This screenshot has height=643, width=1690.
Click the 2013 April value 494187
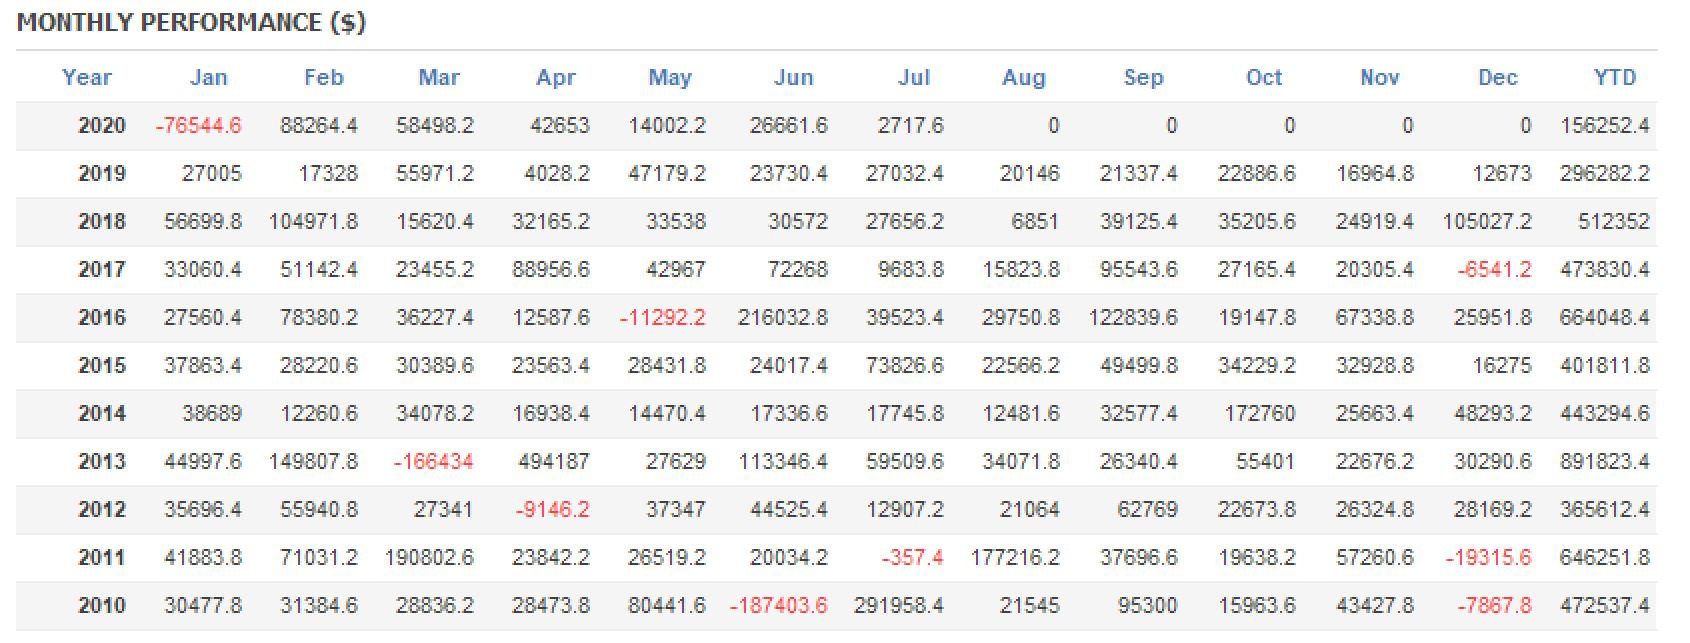point(553,462)
